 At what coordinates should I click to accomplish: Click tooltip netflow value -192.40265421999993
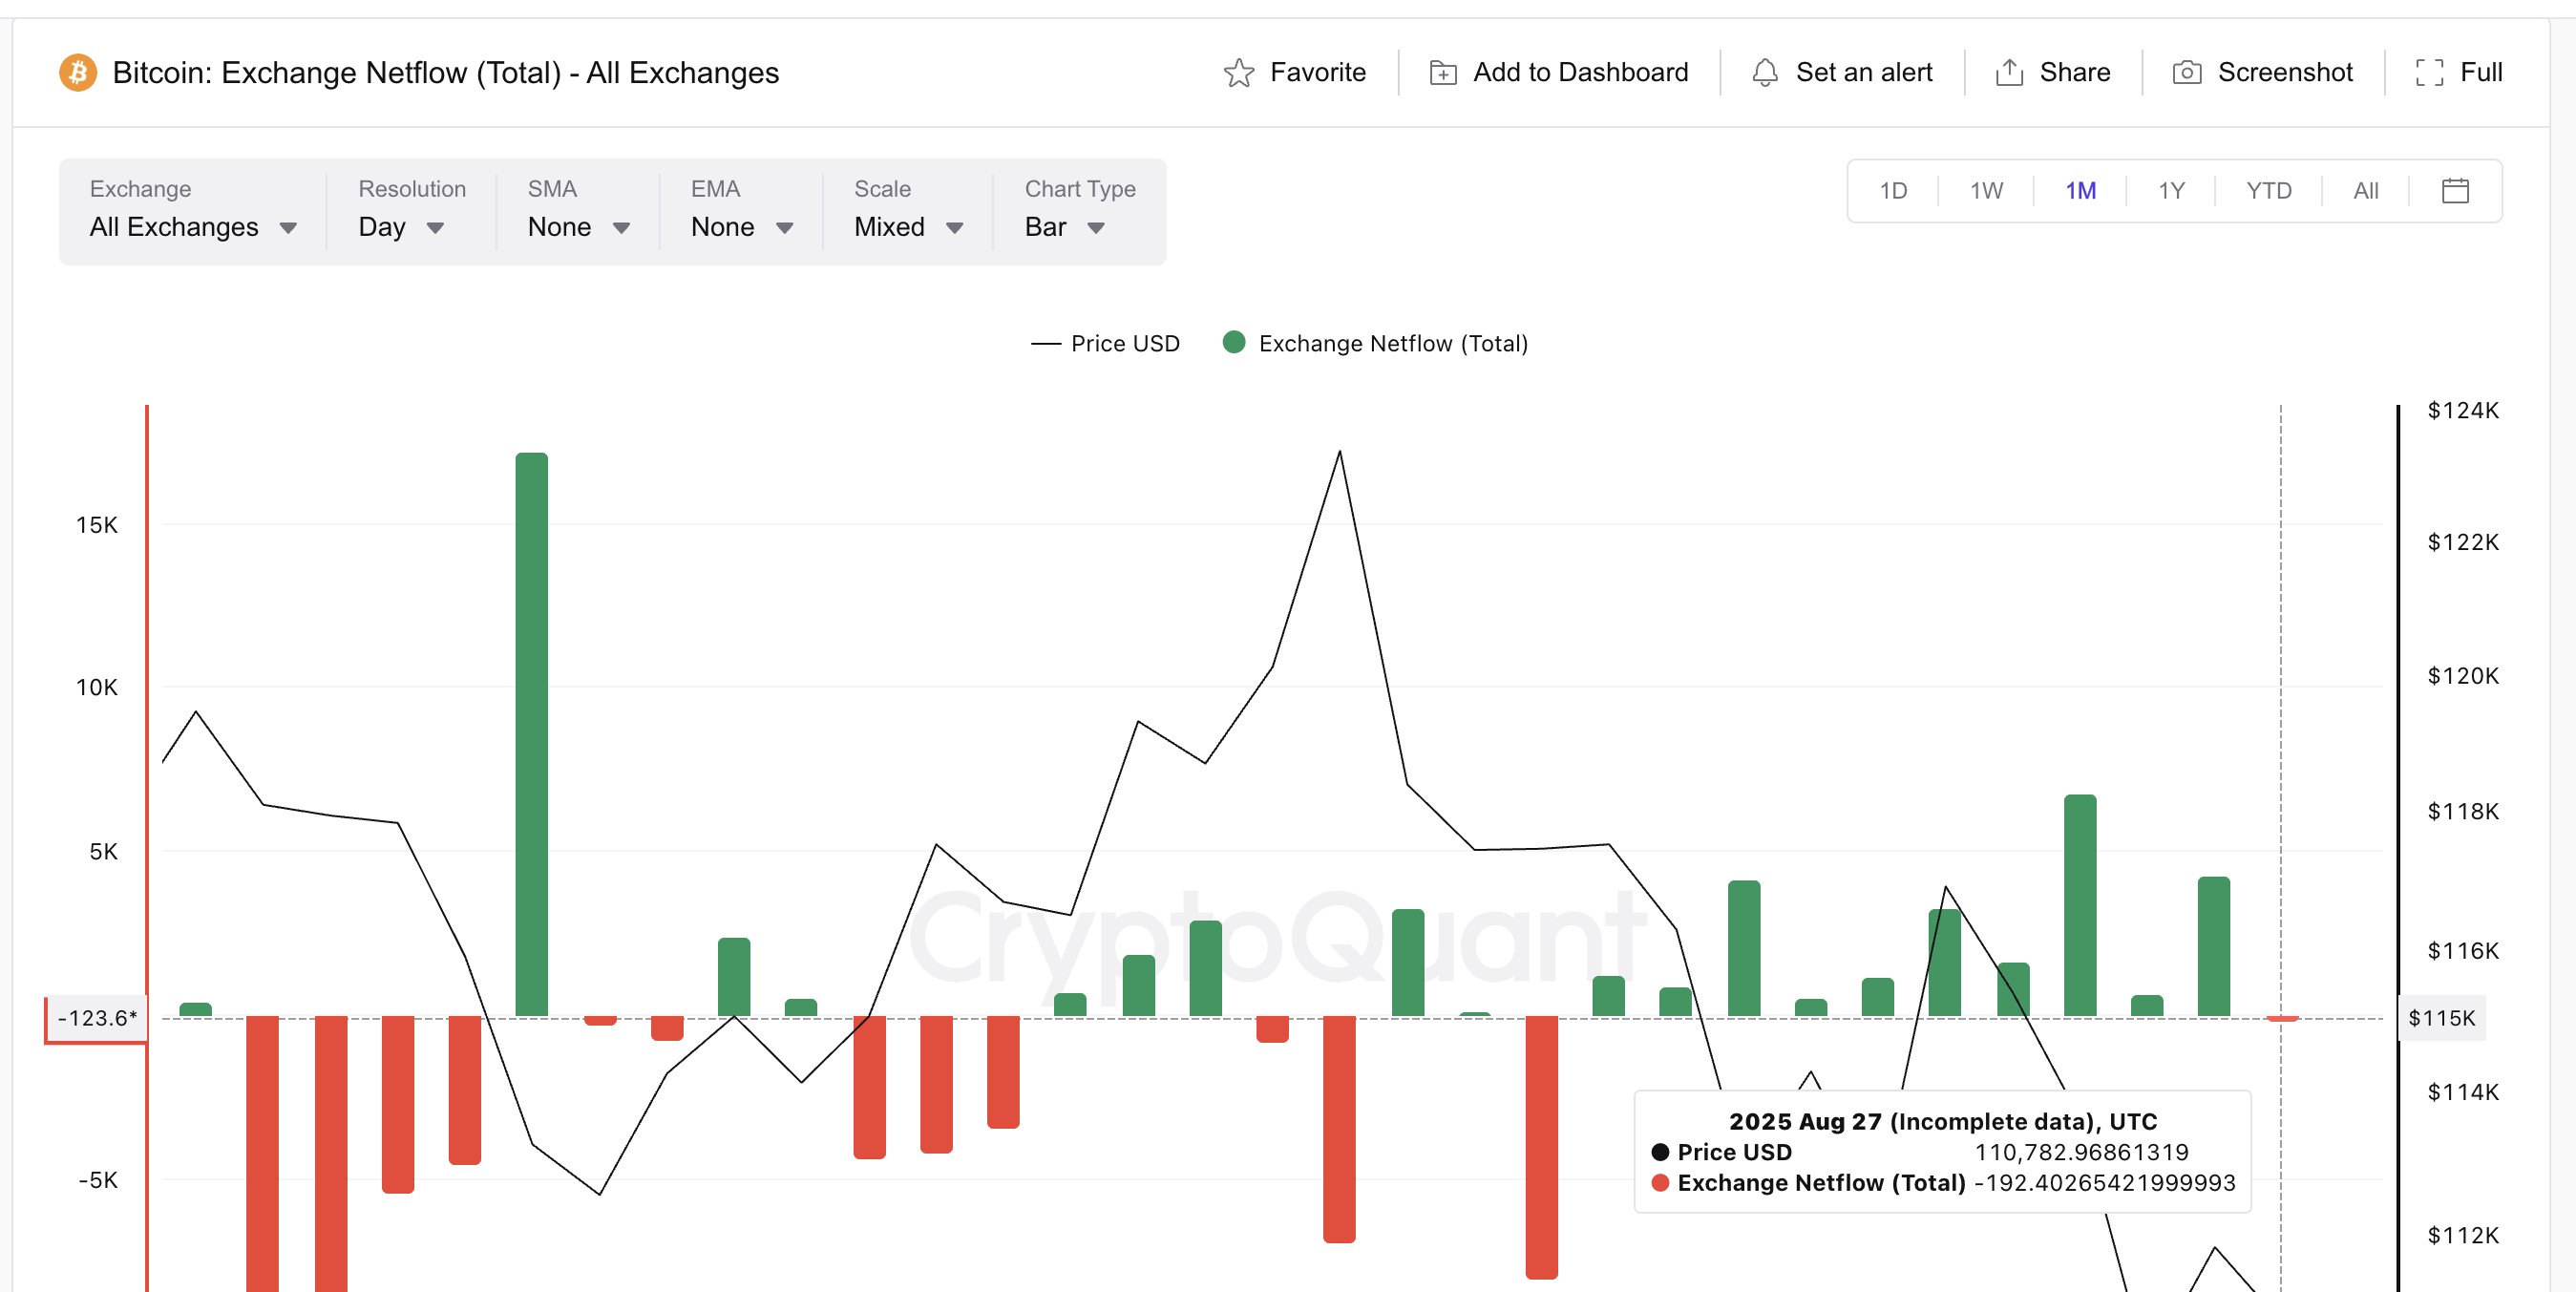coord(2105,1182)
